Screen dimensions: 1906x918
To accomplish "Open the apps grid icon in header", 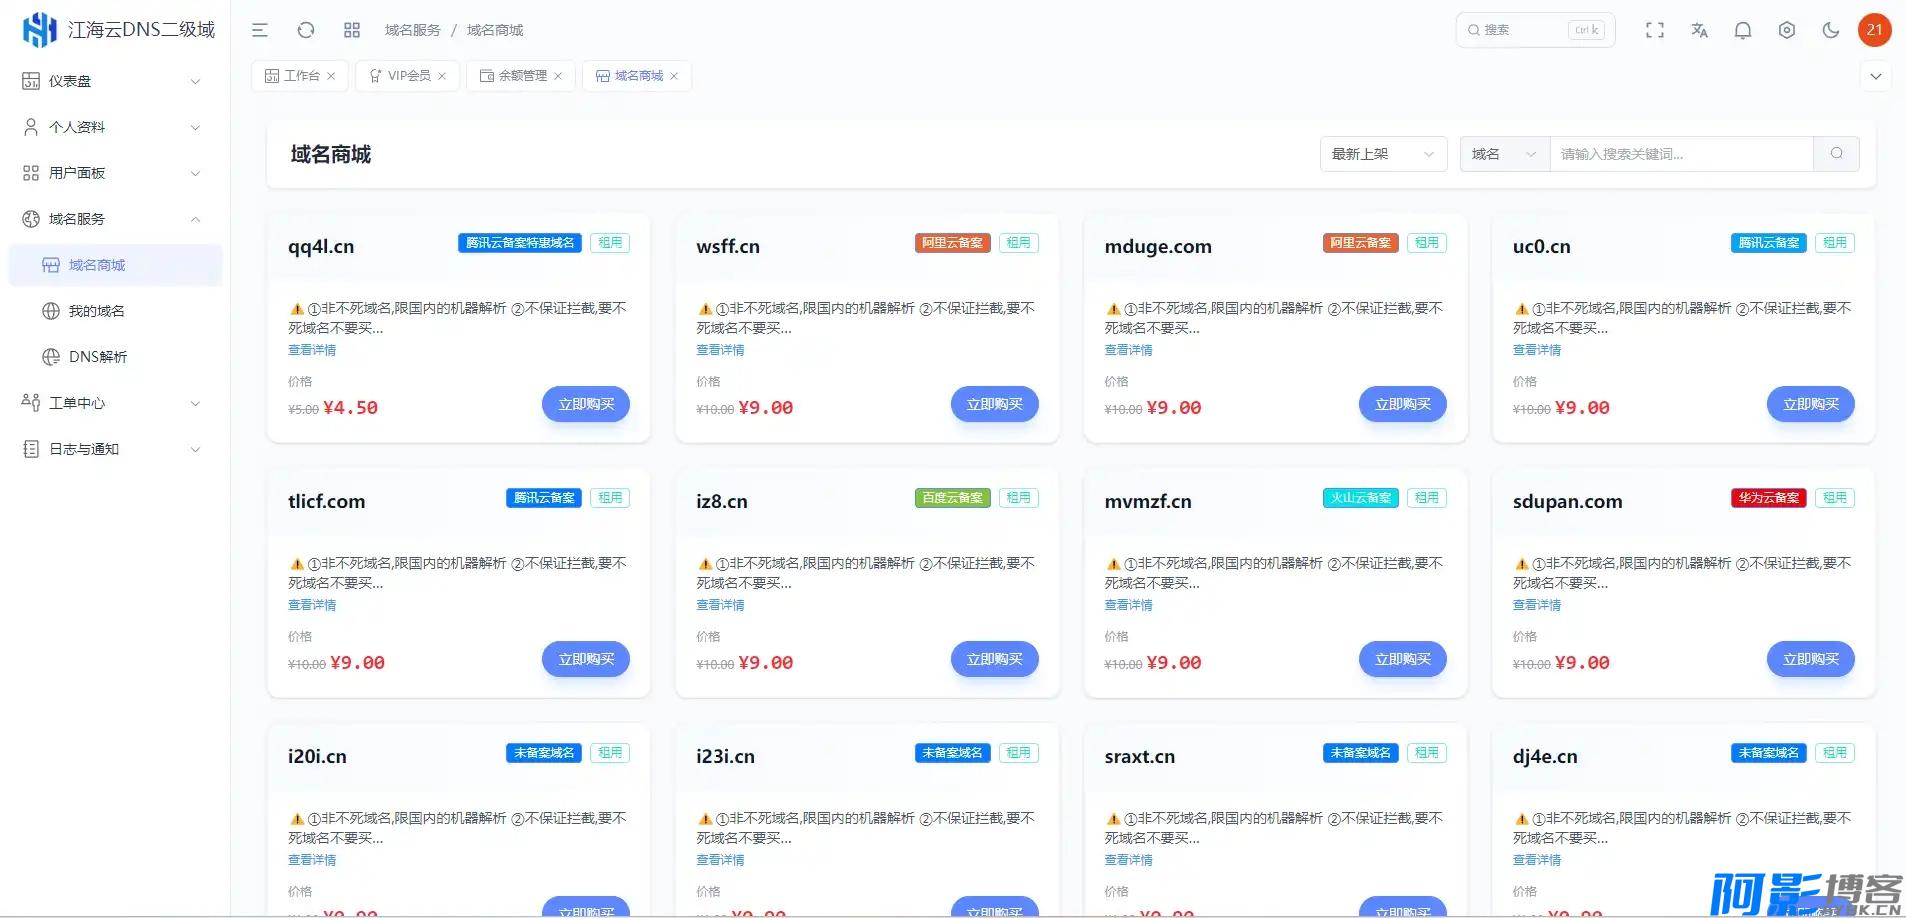I will click(352, 30).
